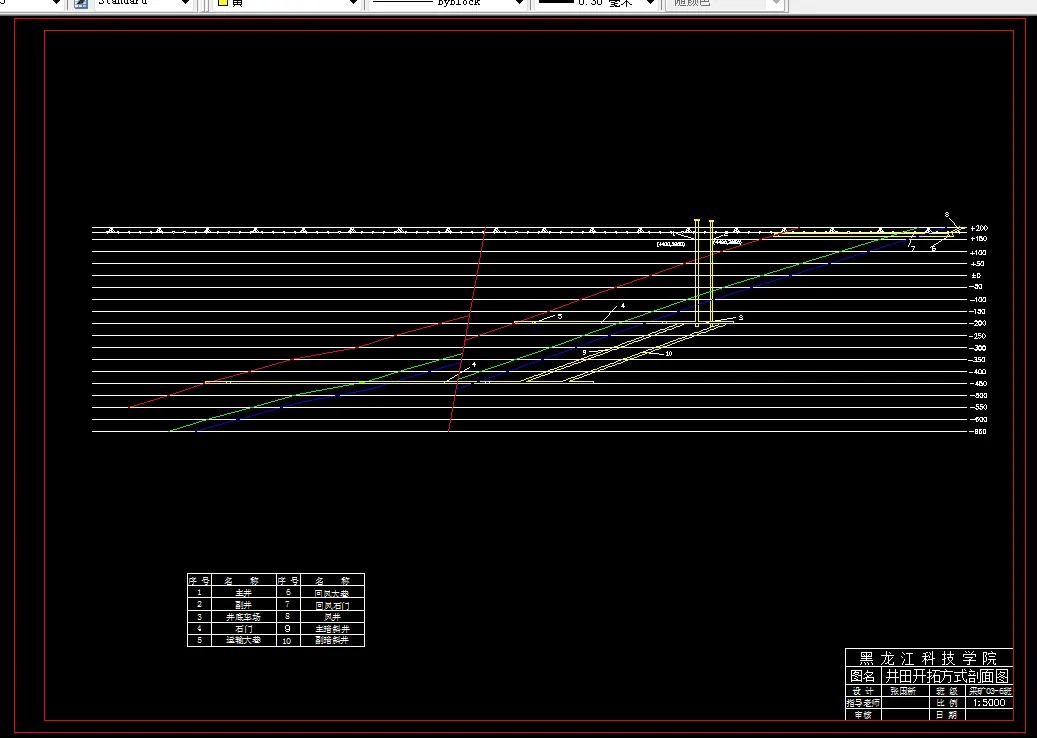The width and height of the screenshot is (1037, 738).
Task: Click the 审核 label in title block
Action: [863, 715]
